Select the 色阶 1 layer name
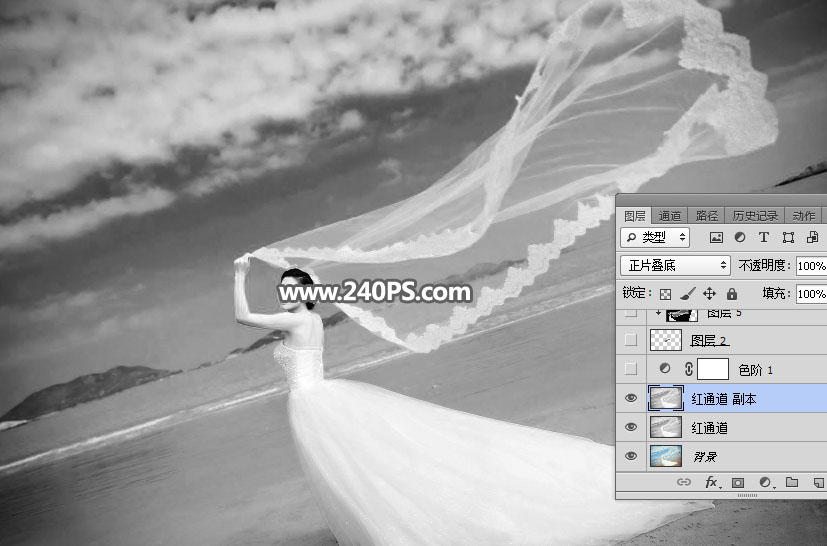 [x=755, y=370]
